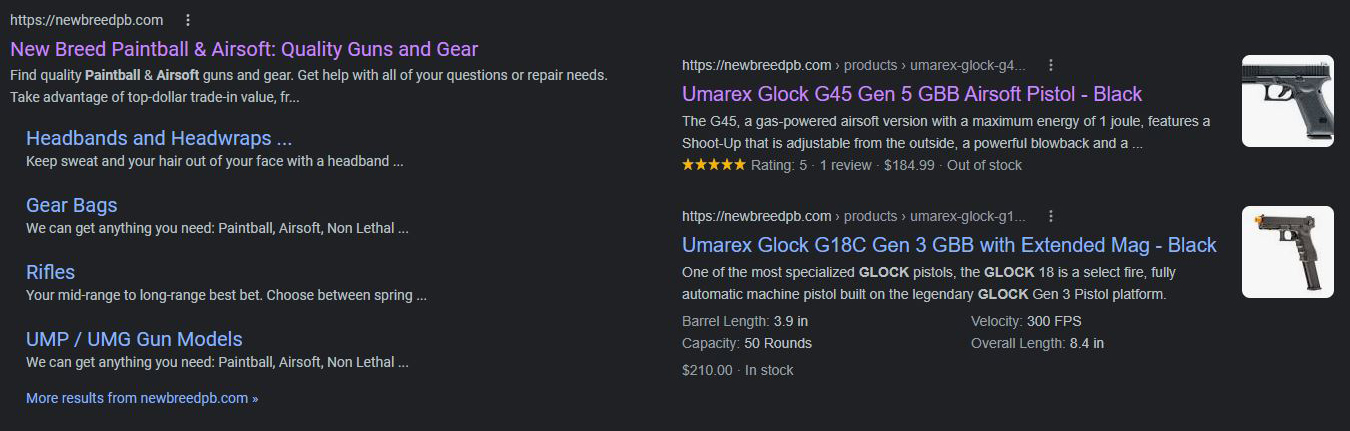This screenshot has width=1350, height=431.
Task: Open New Breed Paintball & Airsoft title link
Action: click(244, 49)
